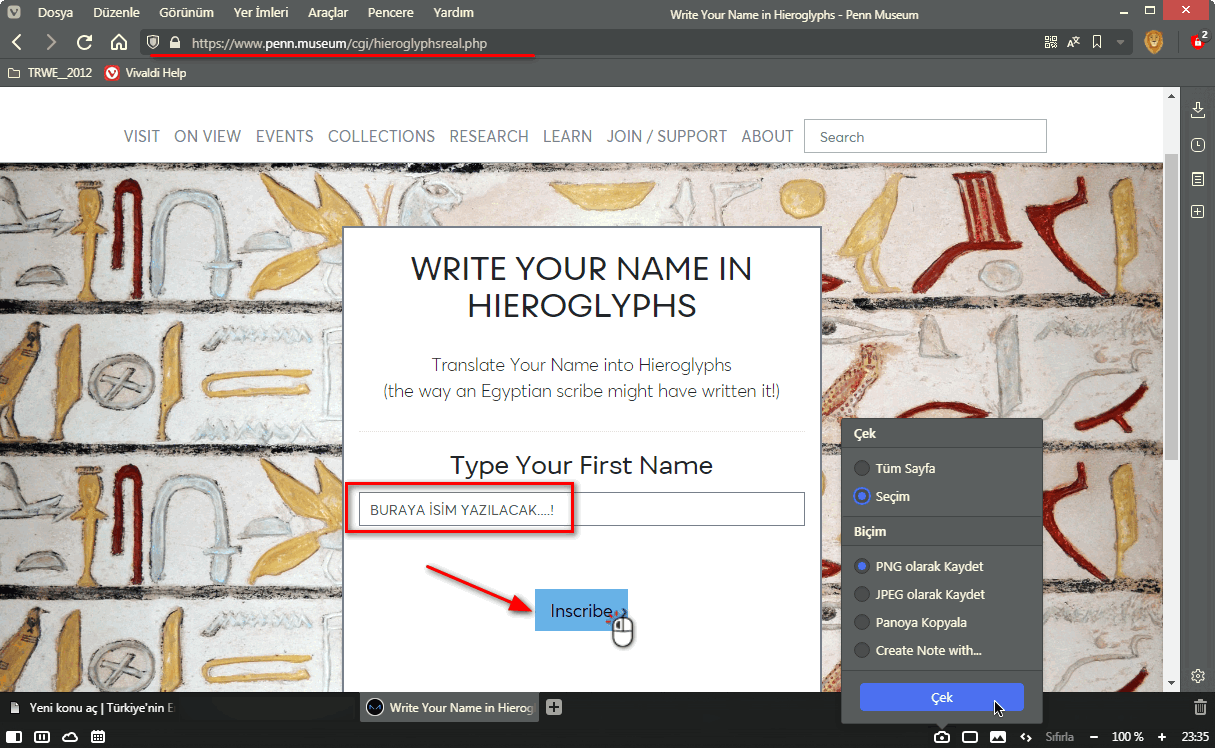Bookmark this page
The height and width of the screenshot is (748, 1215).
(x=1097, y=42)
